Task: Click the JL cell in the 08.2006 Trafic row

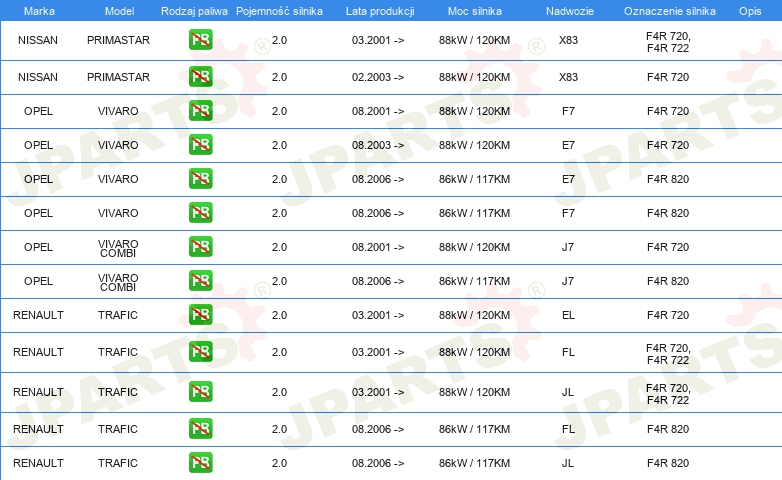Action: point(568,463)
